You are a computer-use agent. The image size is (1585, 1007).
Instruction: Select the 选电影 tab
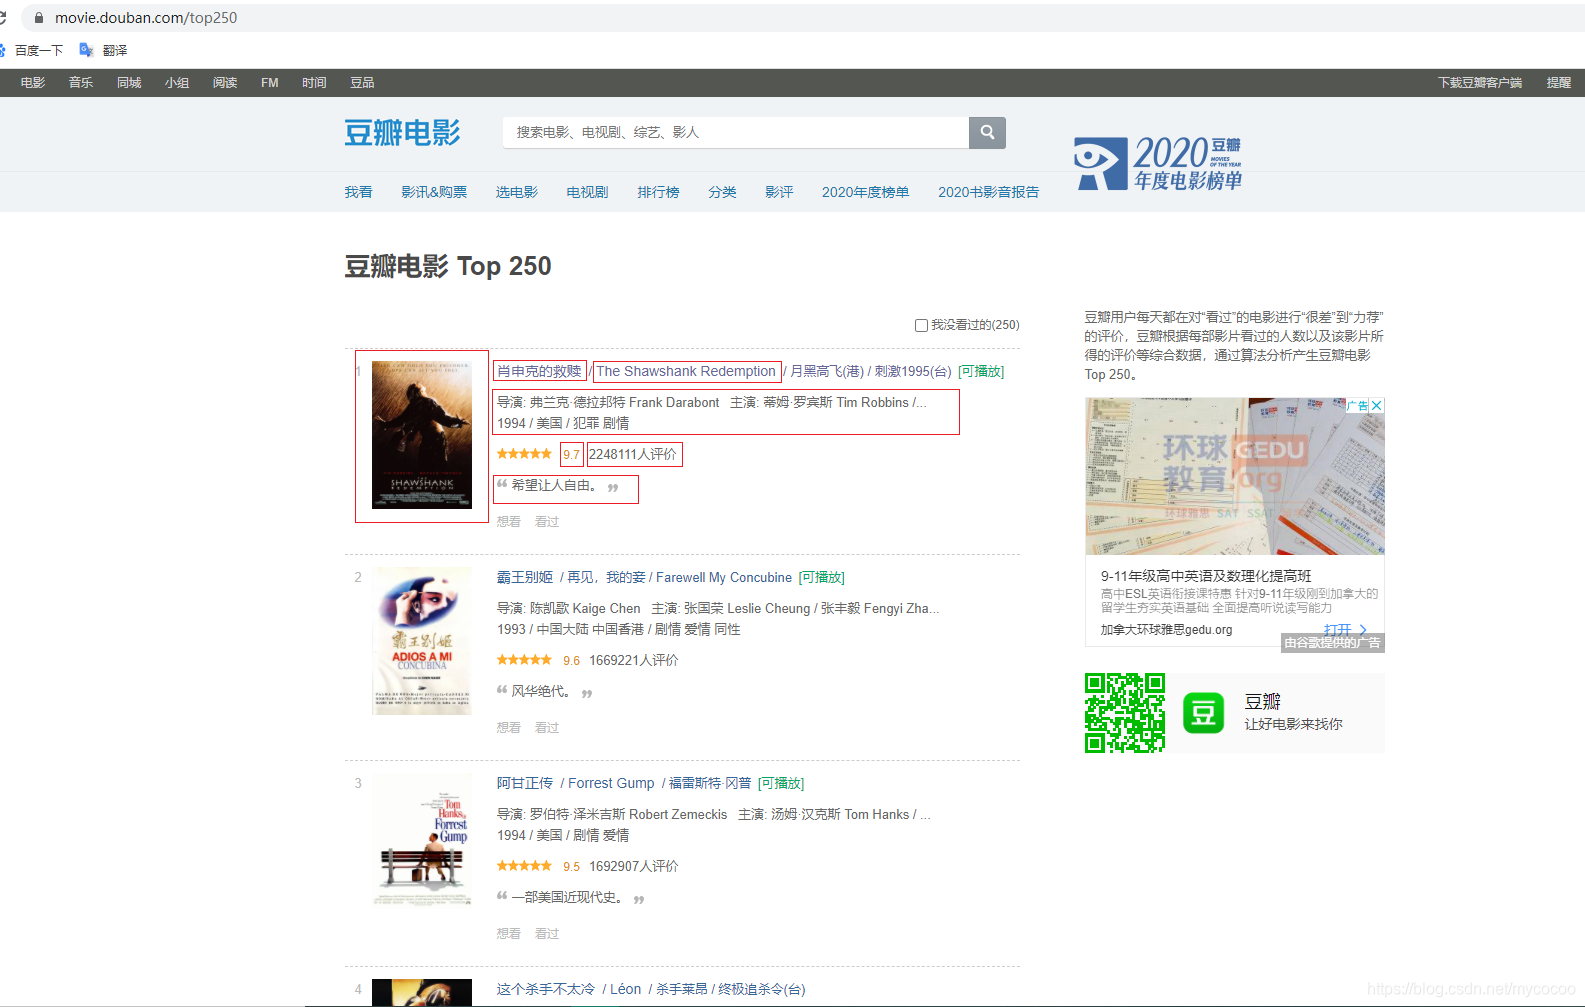click(517, 192)
